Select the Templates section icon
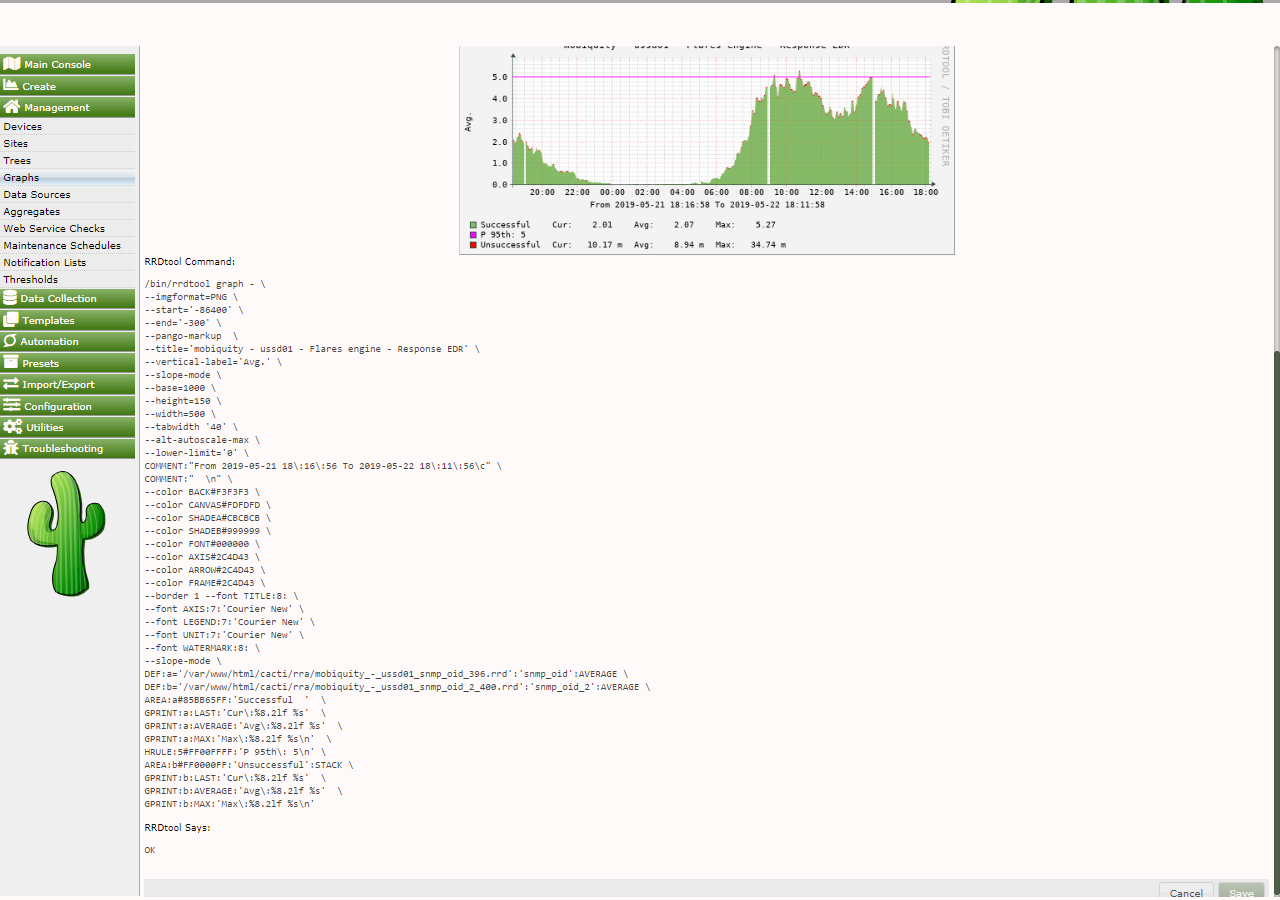This screenshot has height=900, width=1280. (12, 320)
